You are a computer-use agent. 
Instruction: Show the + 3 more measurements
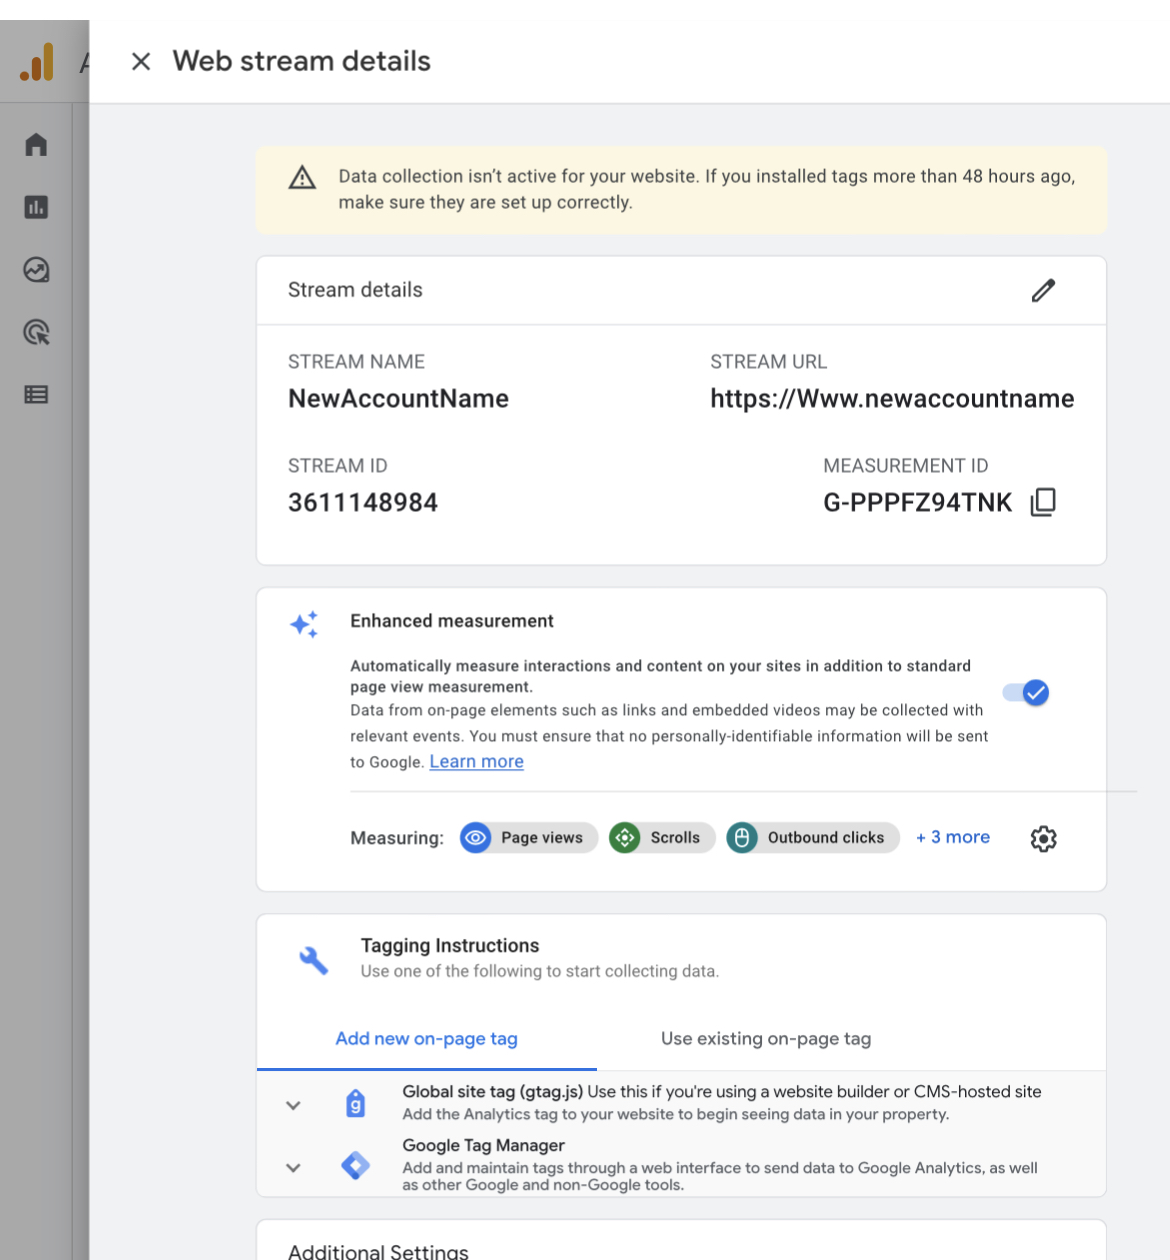[x=952, y=837]
